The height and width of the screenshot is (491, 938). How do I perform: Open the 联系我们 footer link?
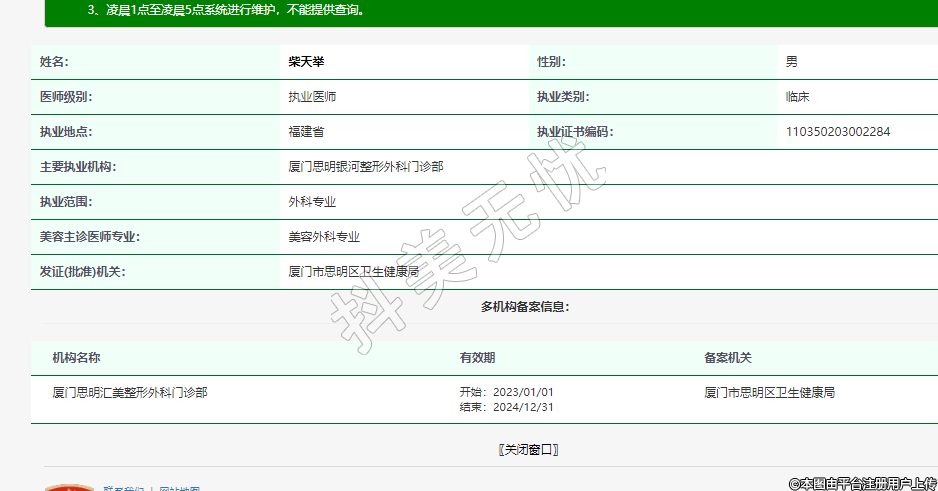pyautogui.click(x=123, y=488)
